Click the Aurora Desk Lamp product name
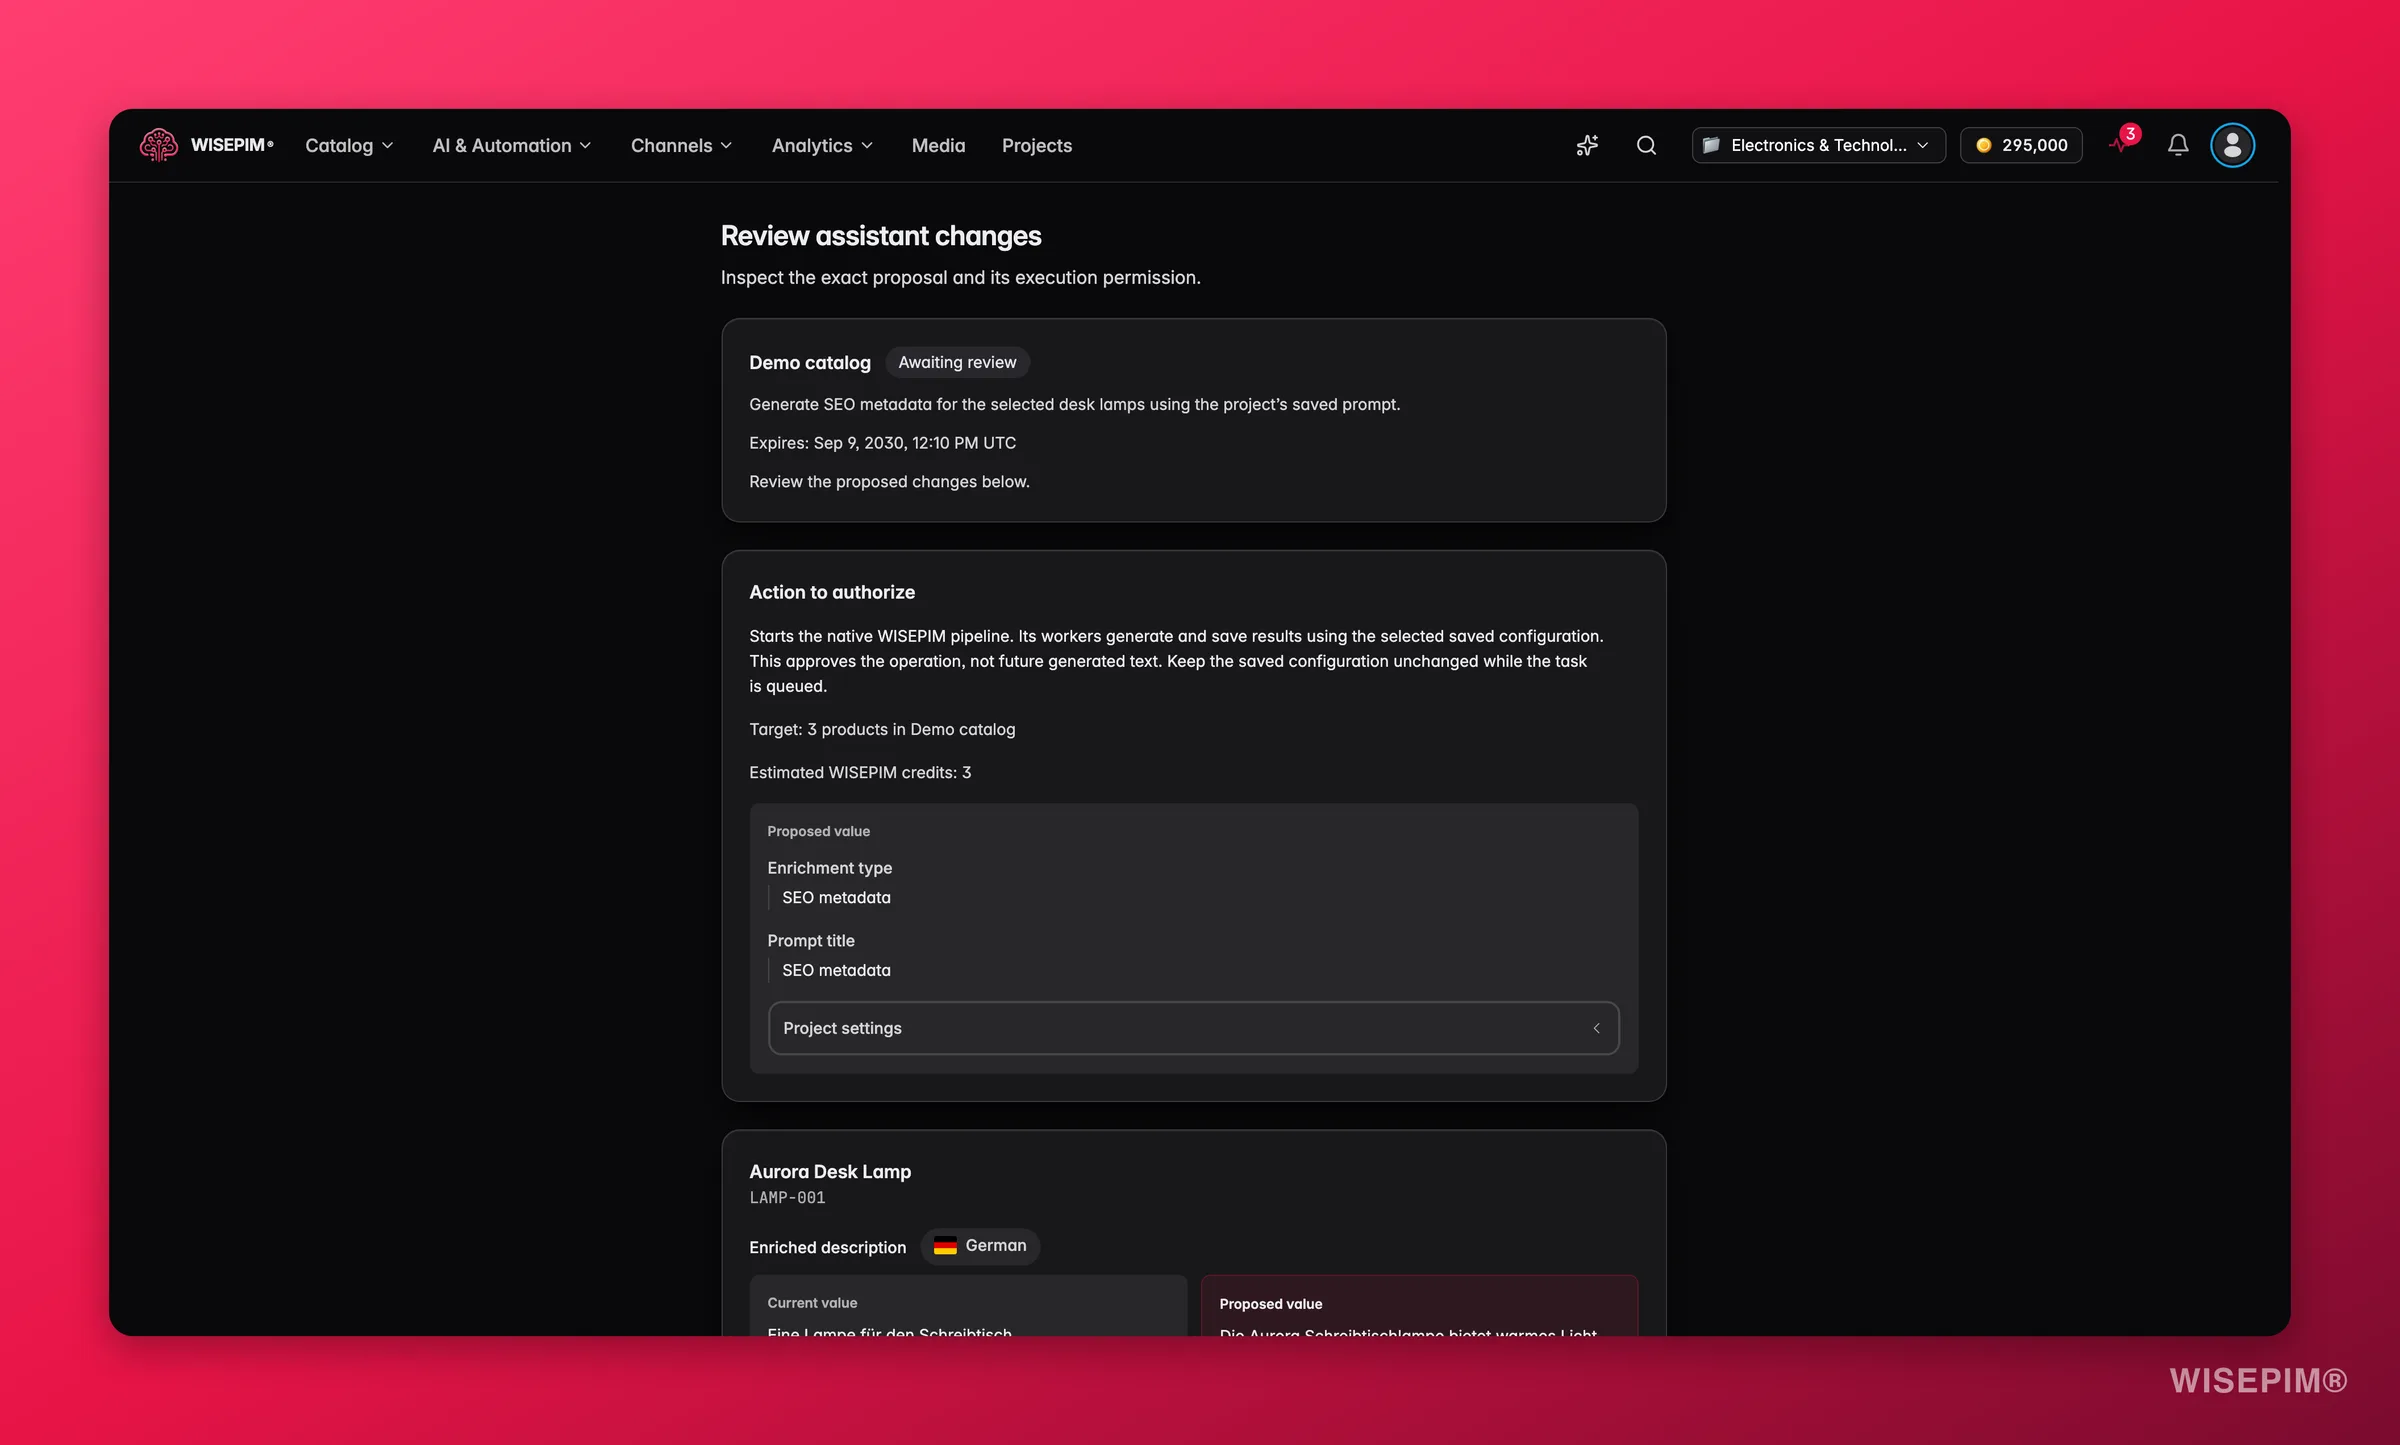 pyautogui.click(x=830, y=1171)
